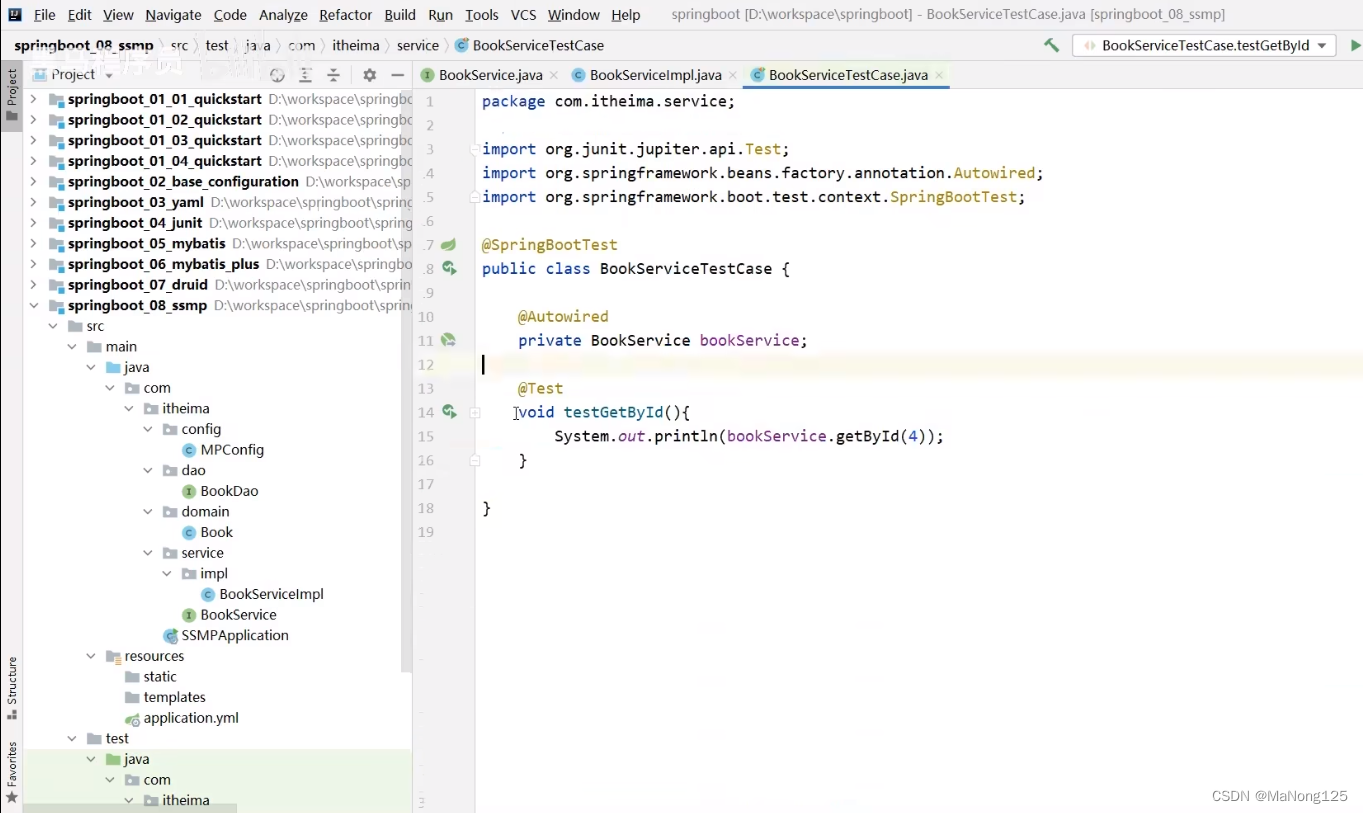Click the service breadcrumb in the navigation bar
The width and height of the screenshot is (1363, 813).
417,45
